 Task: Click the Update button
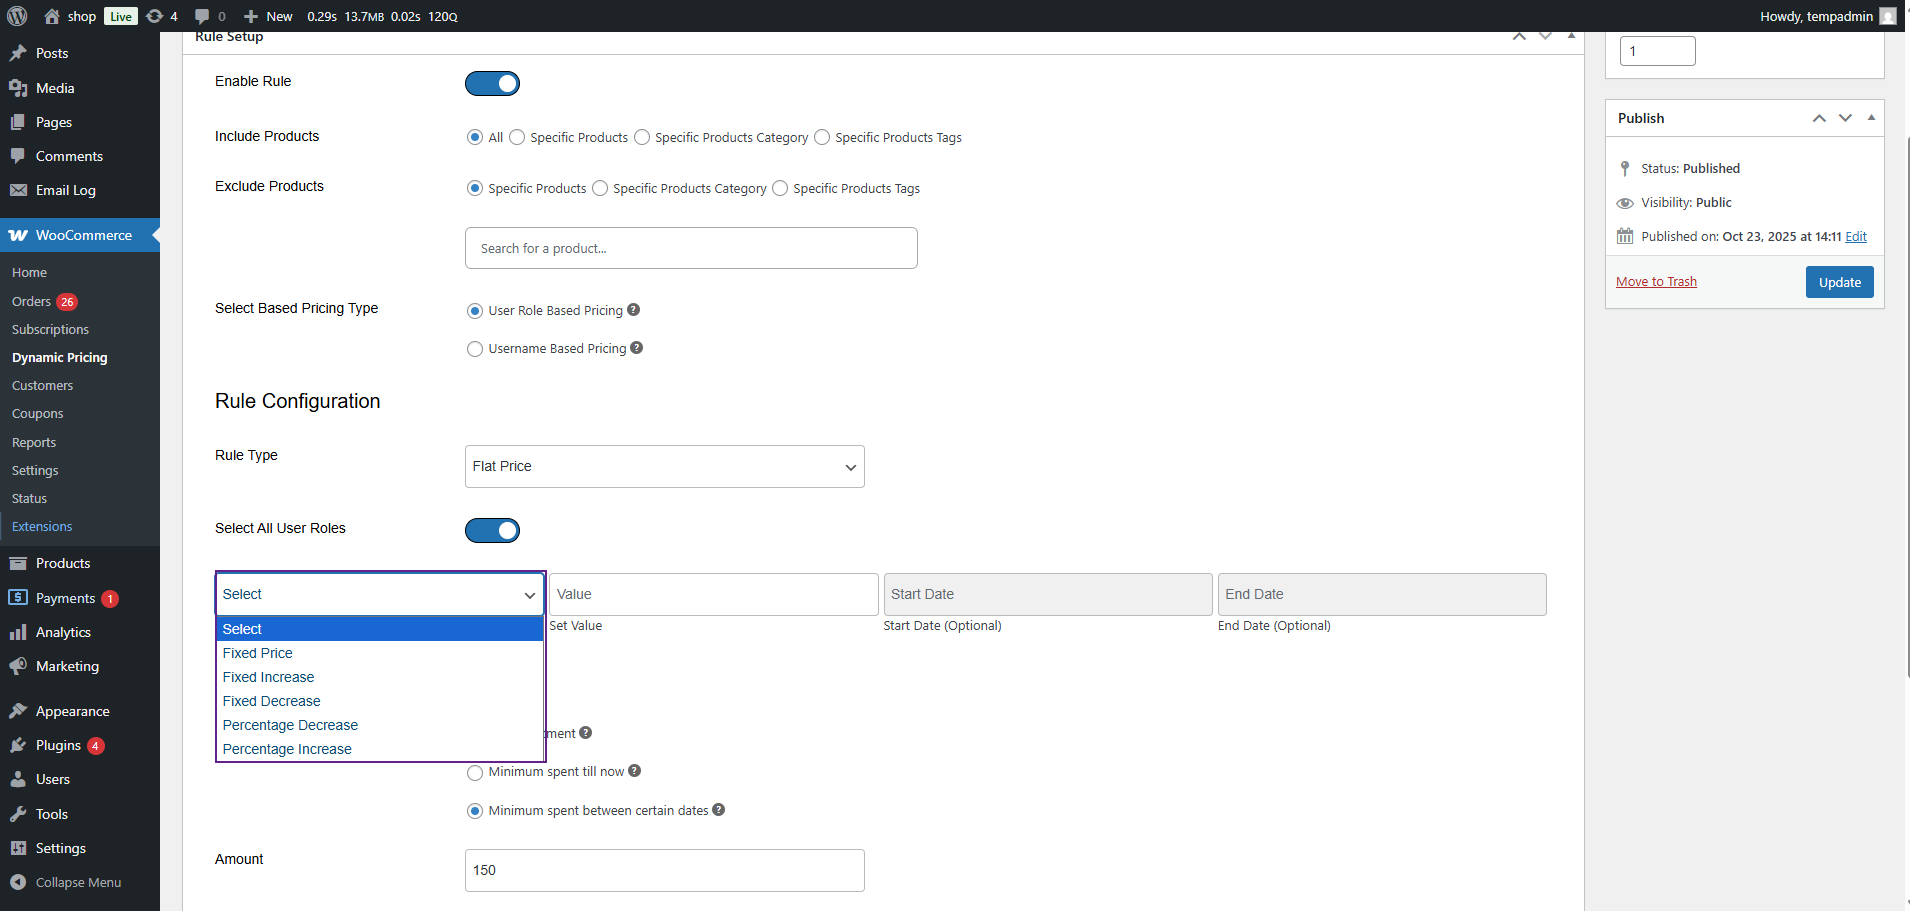click(x=1839, y=282)
